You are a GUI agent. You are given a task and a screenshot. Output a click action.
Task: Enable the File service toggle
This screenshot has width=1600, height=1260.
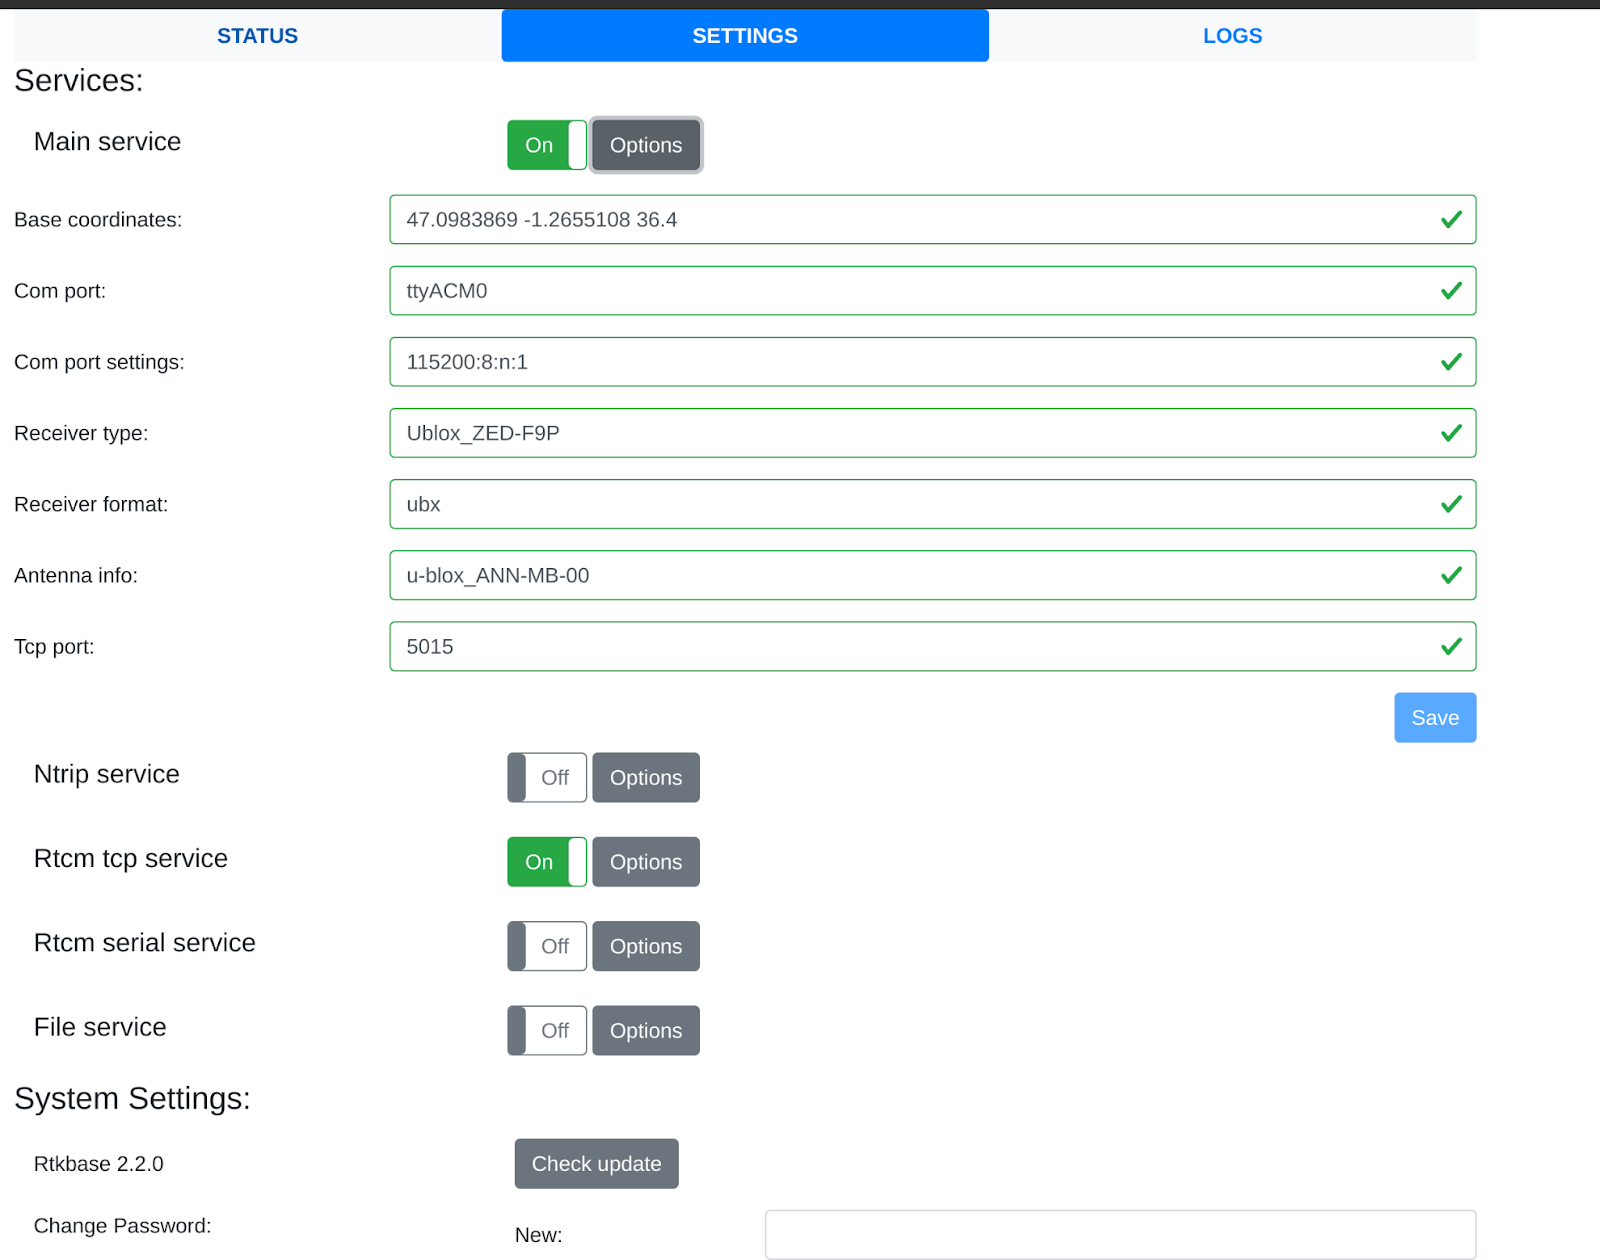point(547,1031)
